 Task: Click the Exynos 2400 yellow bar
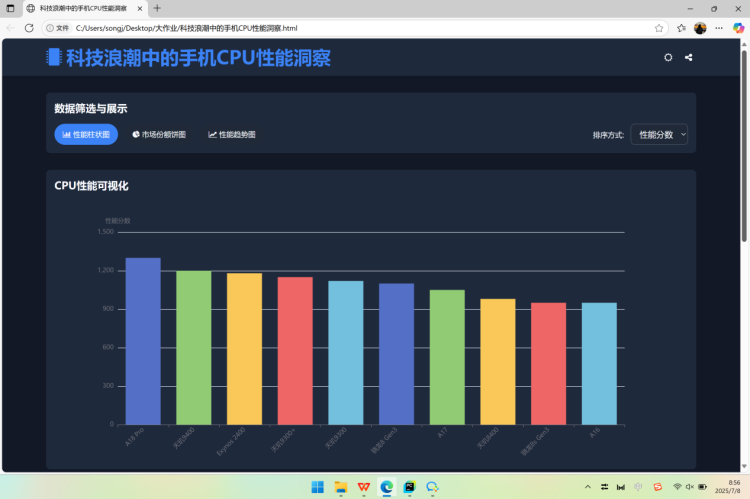click(244, 349)
